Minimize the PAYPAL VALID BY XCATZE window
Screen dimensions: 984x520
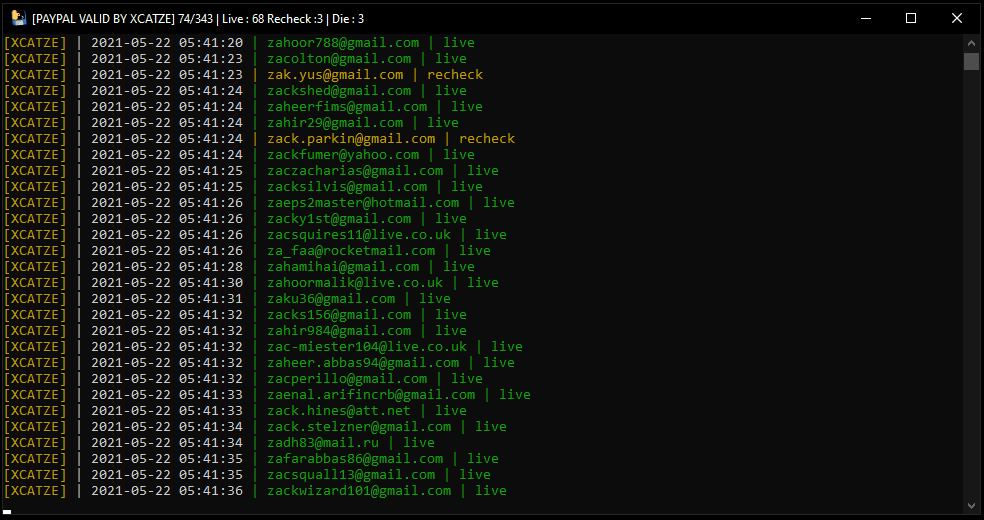867,18
